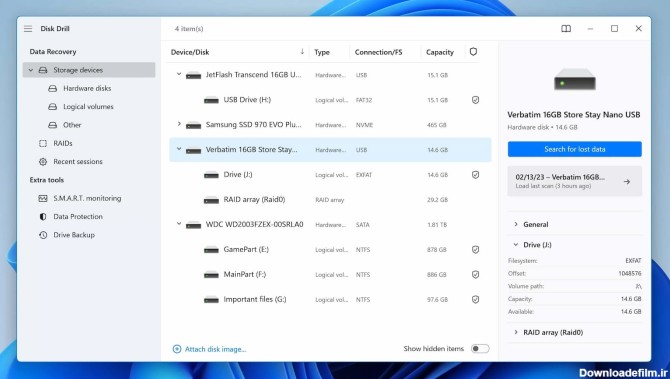The image size is (670, 379).
Task: Open Recent sessions in sidebar
Action: point(78,162)
